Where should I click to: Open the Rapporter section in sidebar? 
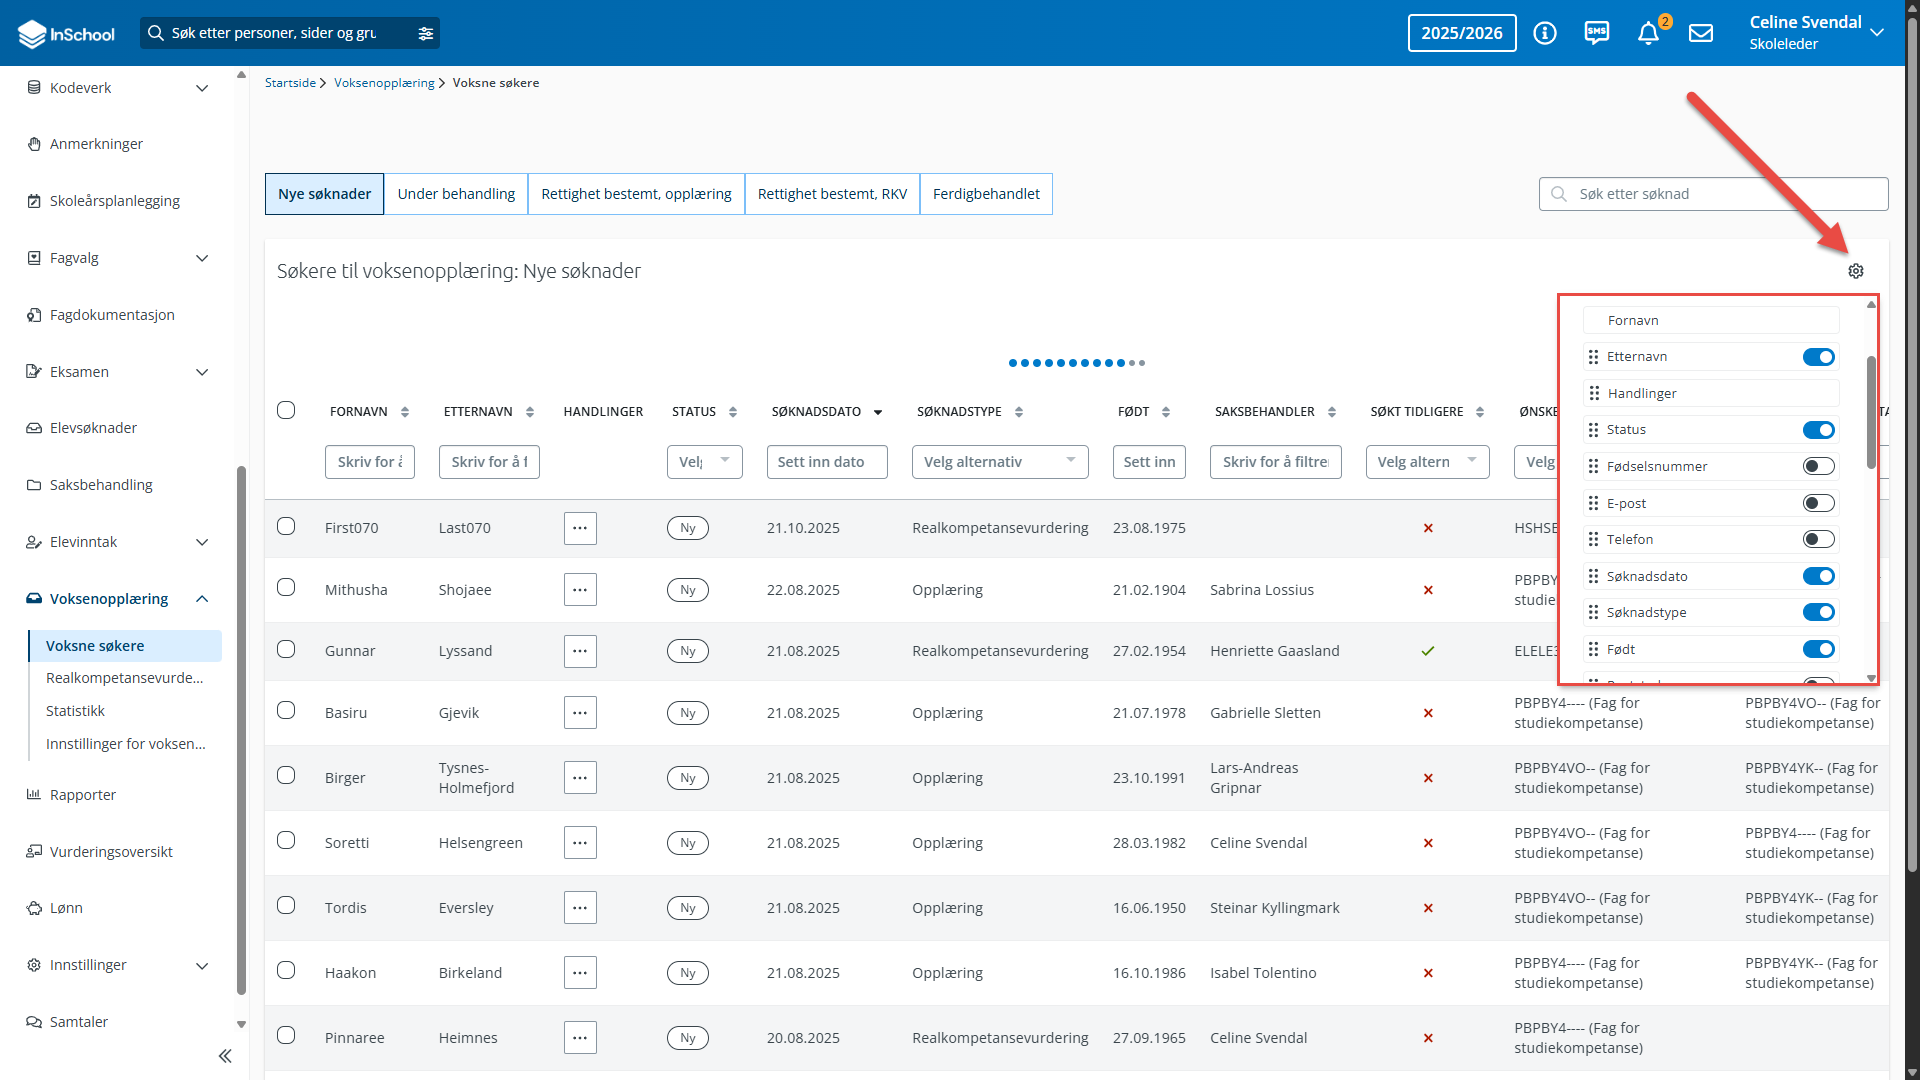tap(83, 794)
